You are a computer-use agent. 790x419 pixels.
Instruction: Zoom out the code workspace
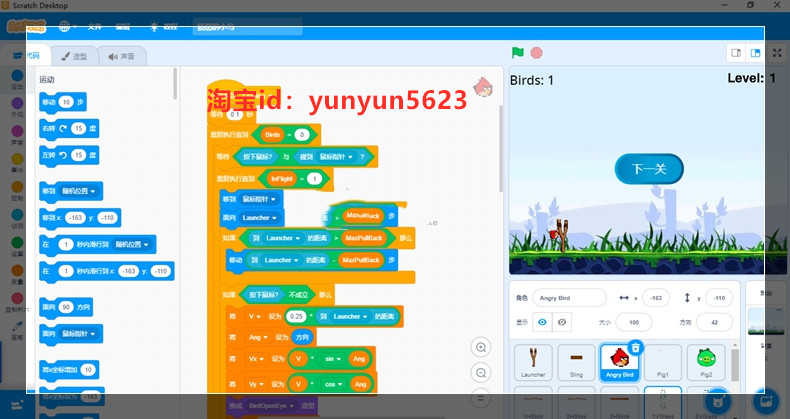(481, 373)
